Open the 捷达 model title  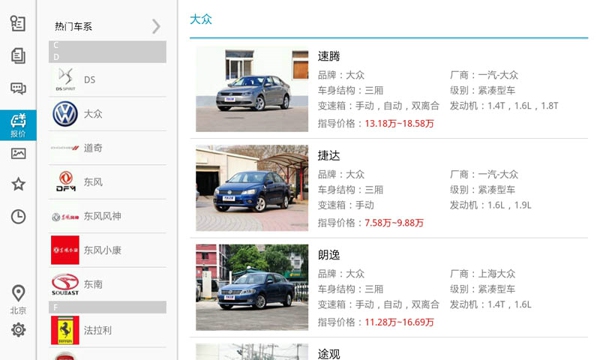coord(329,156)
